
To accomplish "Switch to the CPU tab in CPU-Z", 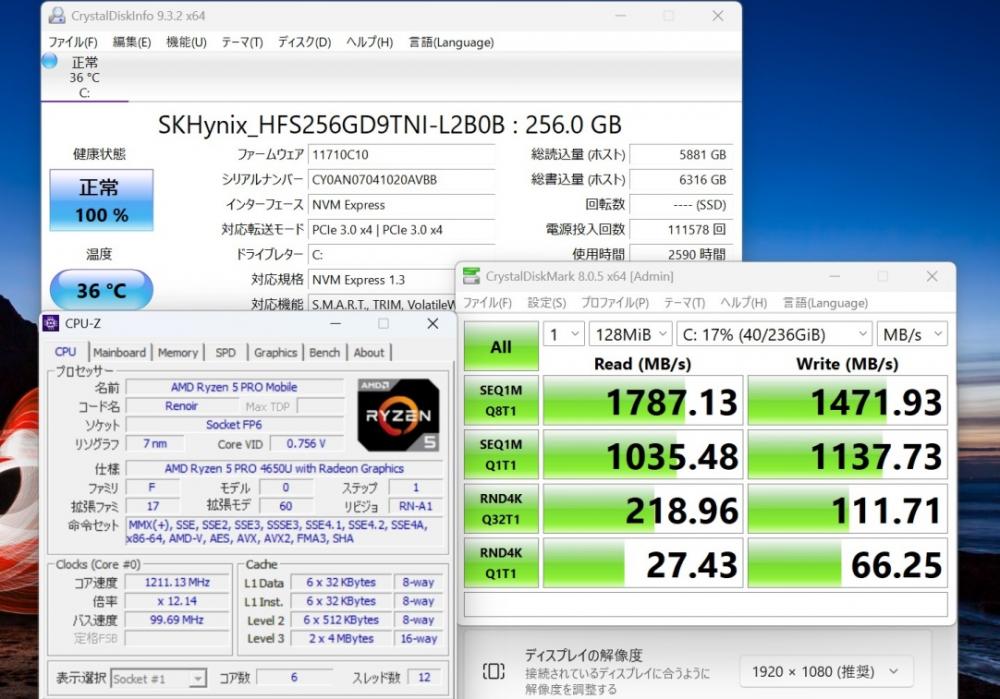I will [65, 352].
